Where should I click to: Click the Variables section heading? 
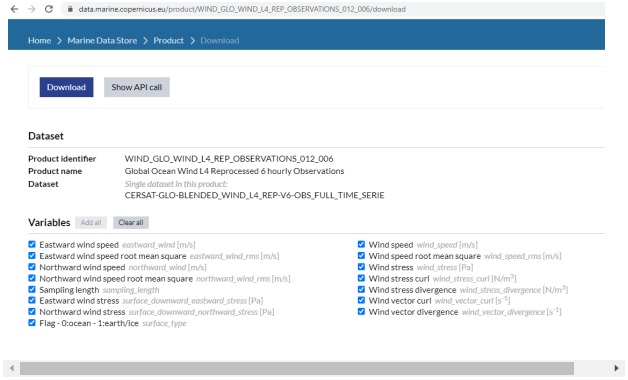[49, 223]
